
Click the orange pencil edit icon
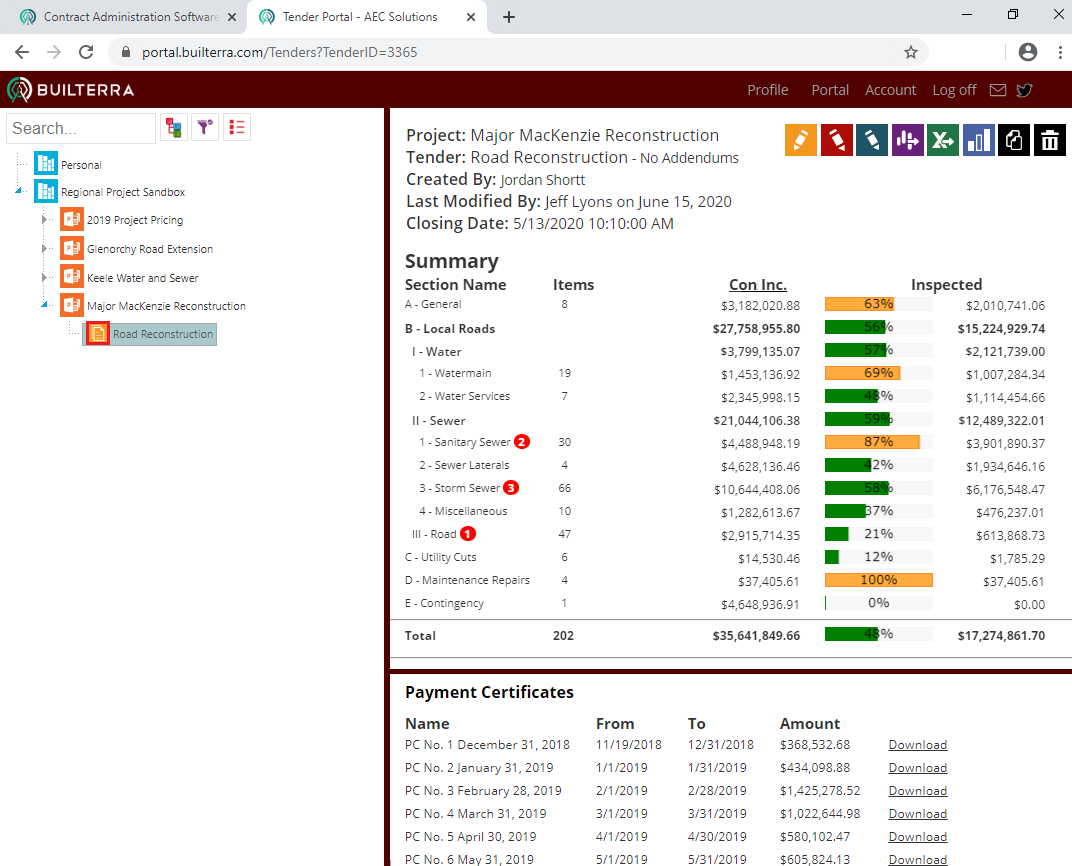[x=801, y=140]
